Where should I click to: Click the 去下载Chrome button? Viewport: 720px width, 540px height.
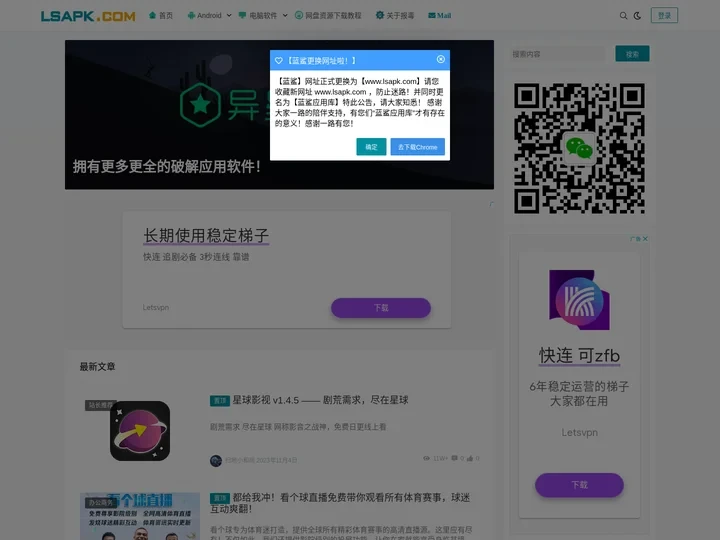(417, 147)
